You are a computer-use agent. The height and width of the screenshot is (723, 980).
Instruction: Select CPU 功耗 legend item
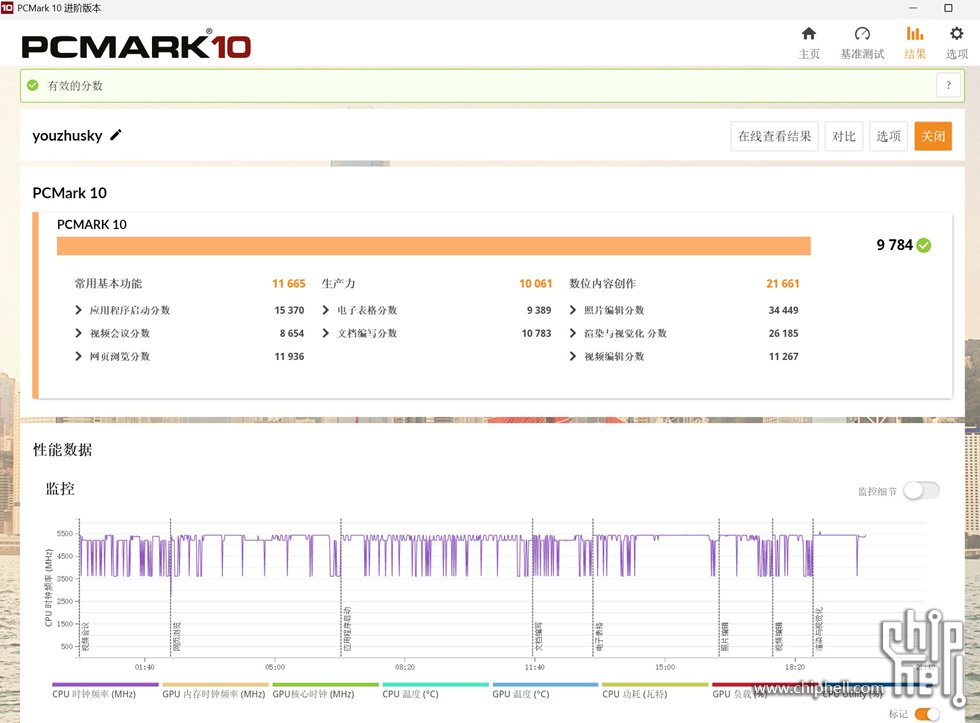coord(655,691)
